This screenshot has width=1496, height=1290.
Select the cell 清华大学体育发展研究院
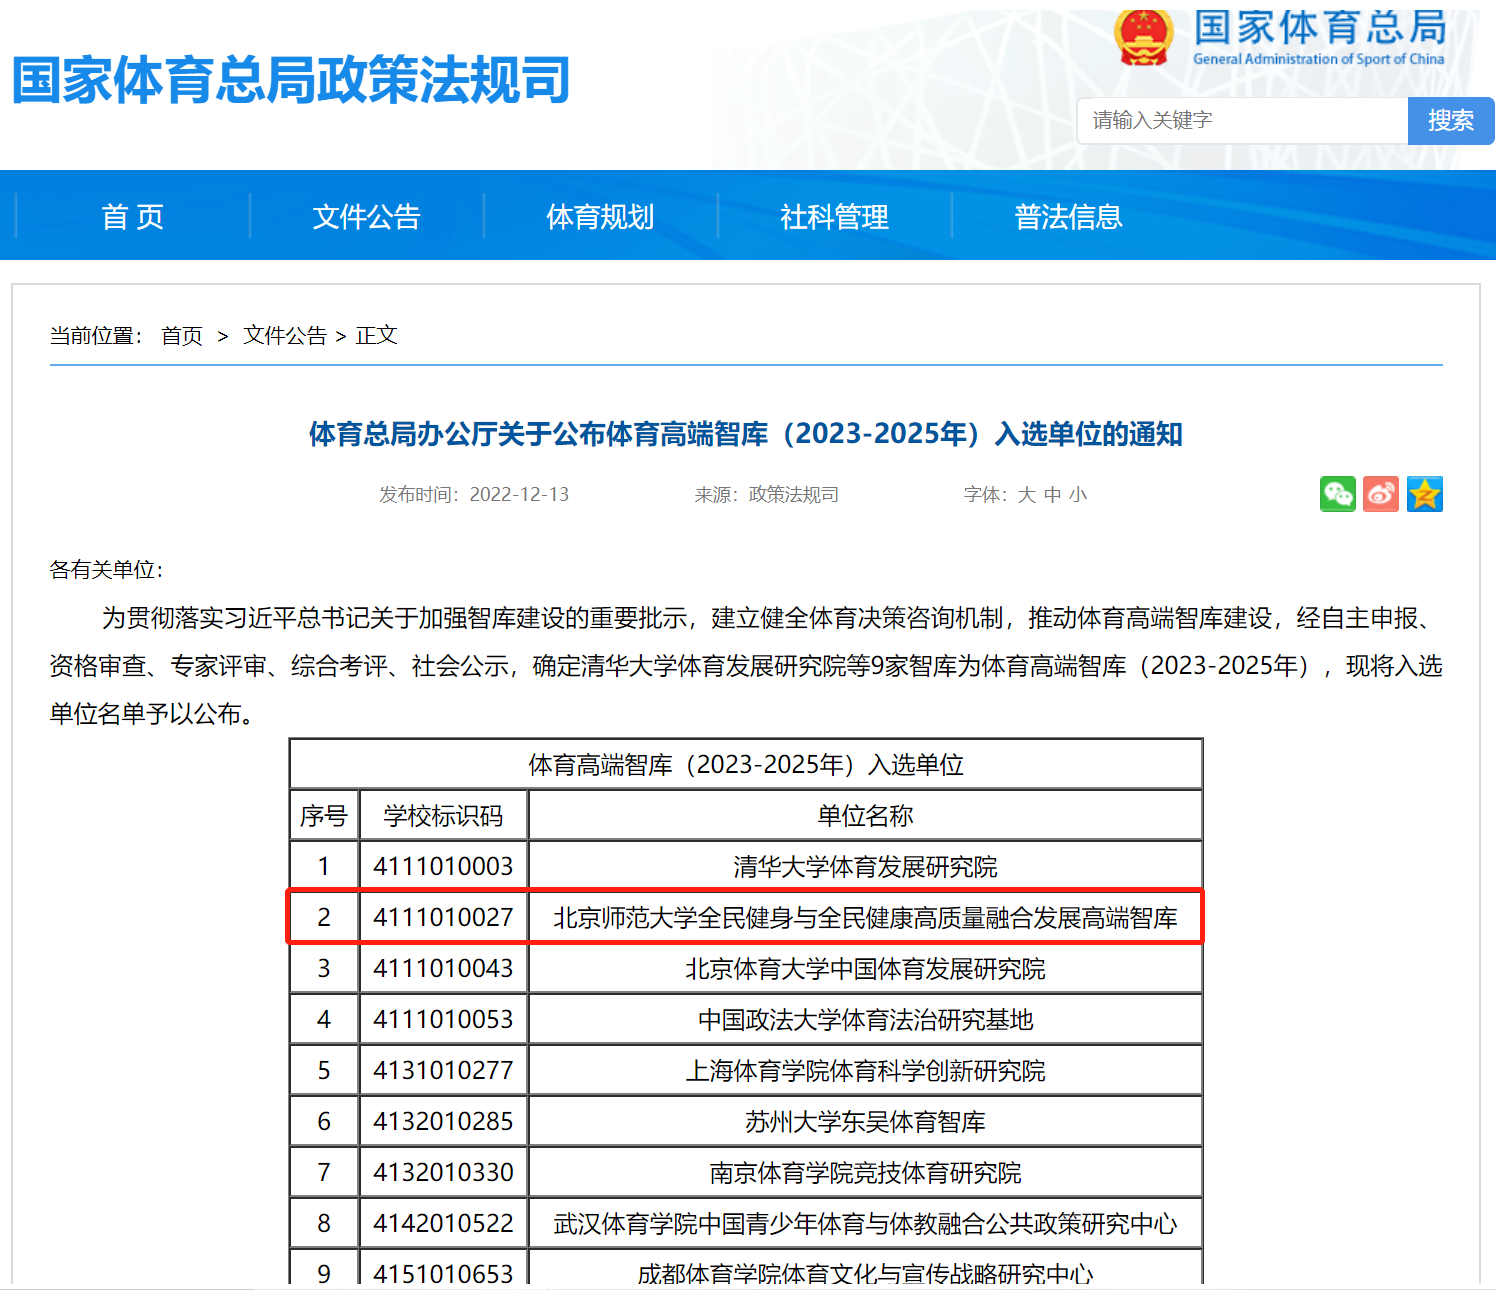(x=866, y=867)
